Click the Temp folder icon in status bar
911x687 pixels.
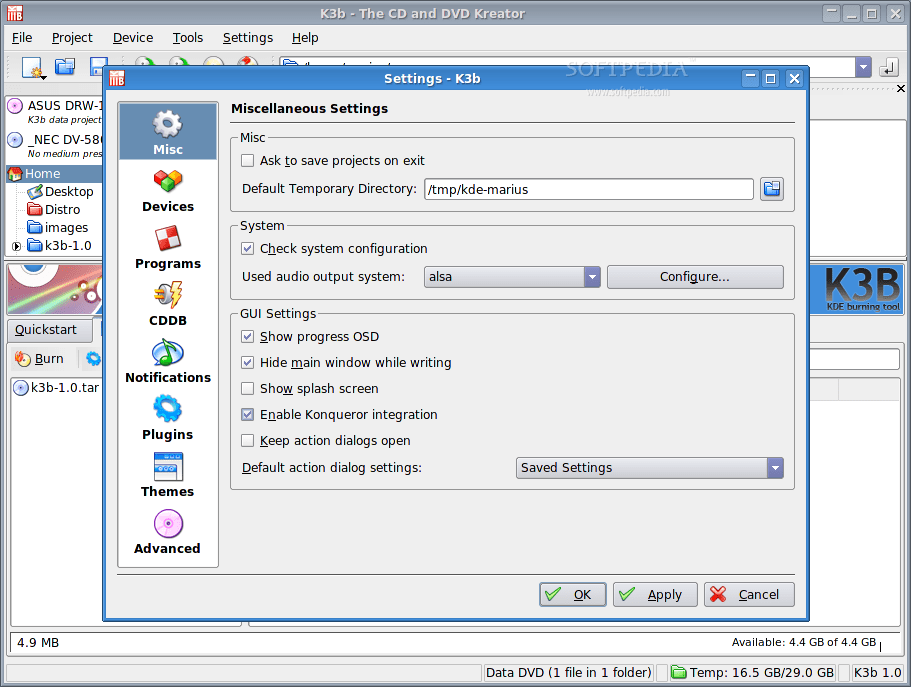[x=678, y=672]
